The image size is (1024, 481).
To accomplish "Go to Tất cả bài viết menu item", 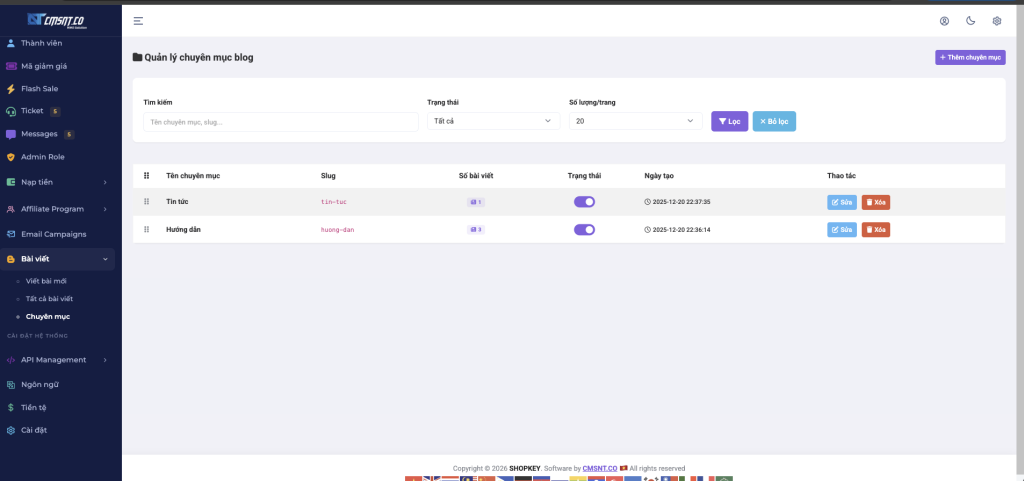I will (x=49, y=299).
